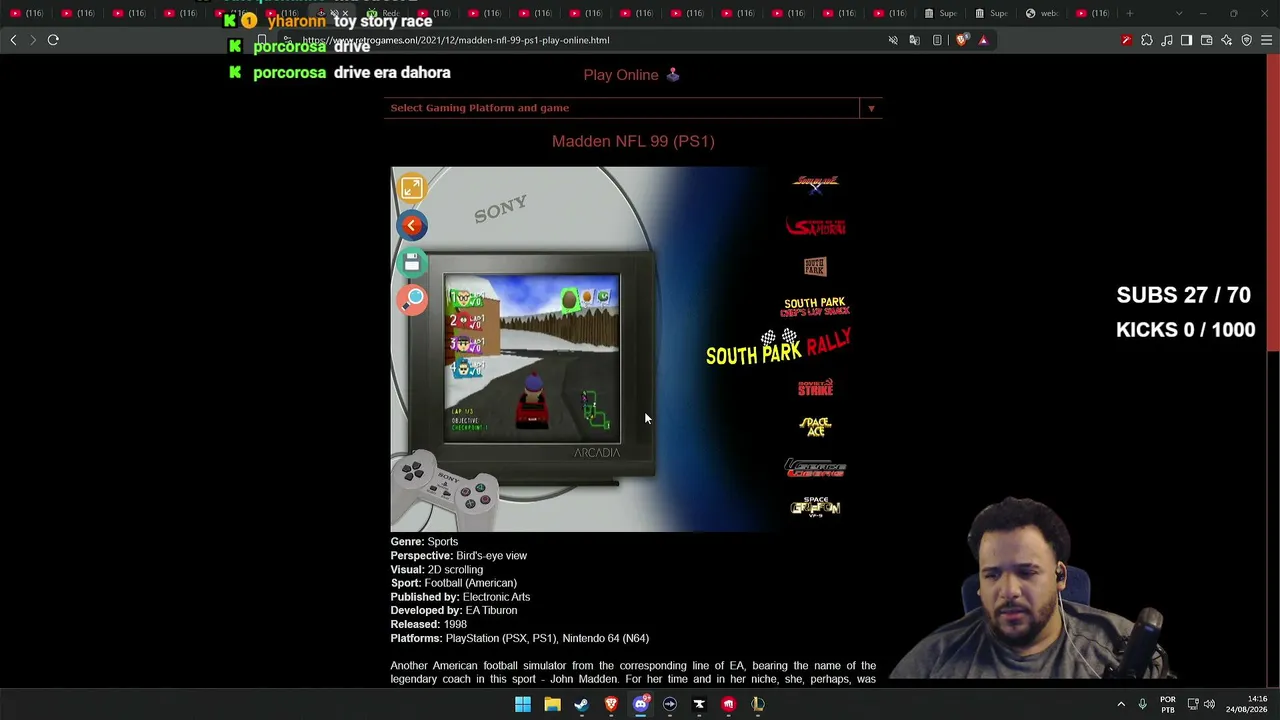Open Brave Rewards triangle icon
Image resolution: width=1280 pixels, height=720 pixels.
point(983,40)
